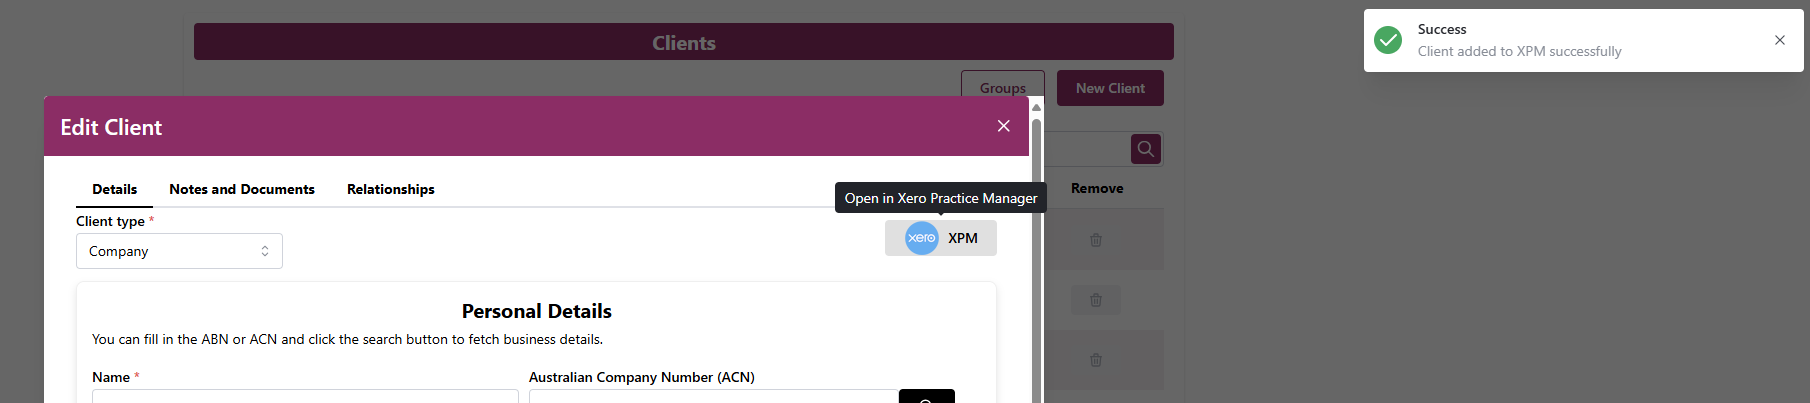Click the Remove column header
The height and width of the screenshot is (403, 1810).
(1097, 188)
